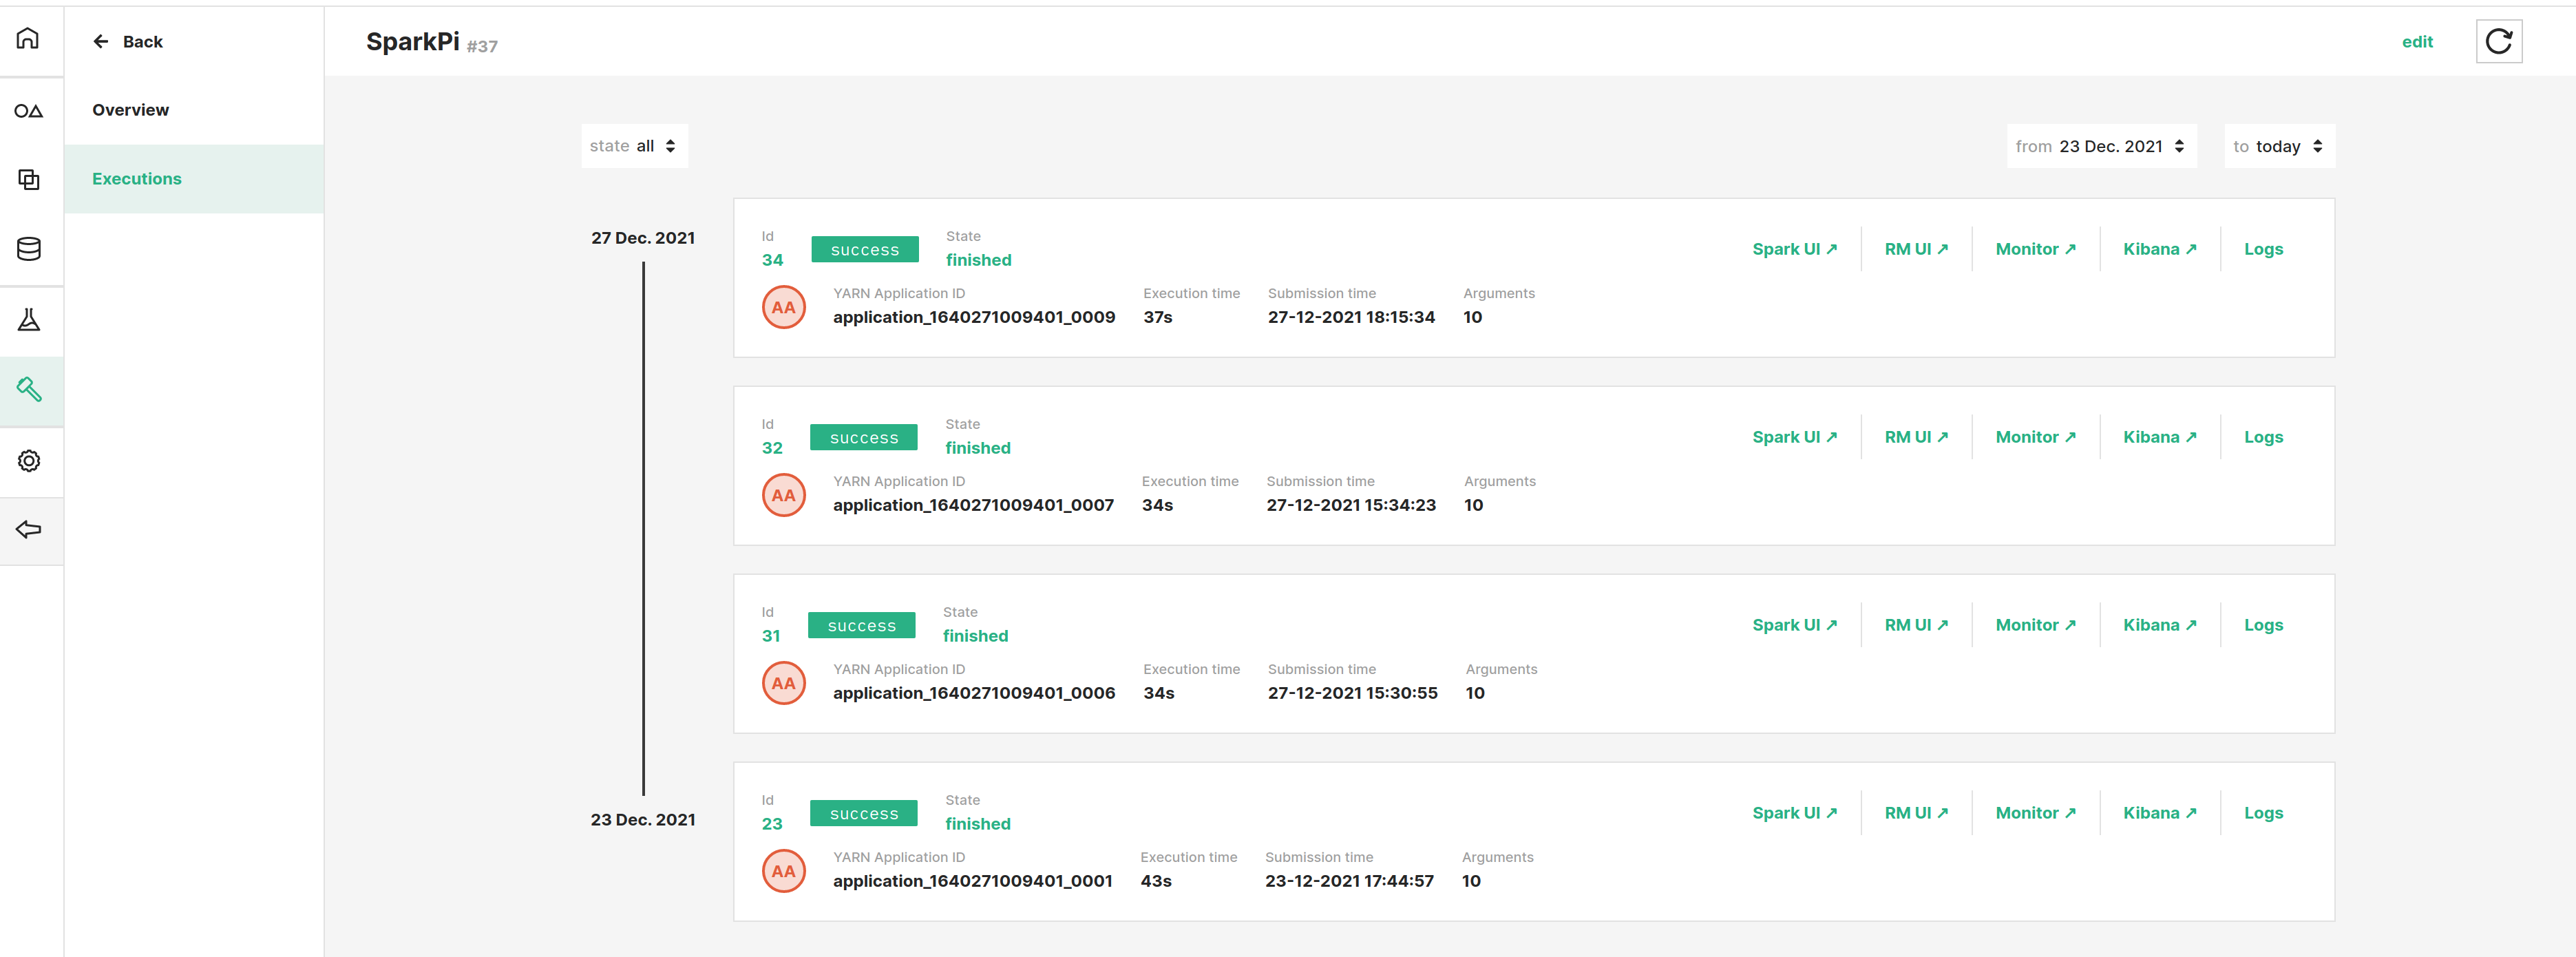The height and width of the screenshot is (957, 2576).
Task: Open the shapes (circle-triangle) sidebar icon
Action: click(28, 111)
